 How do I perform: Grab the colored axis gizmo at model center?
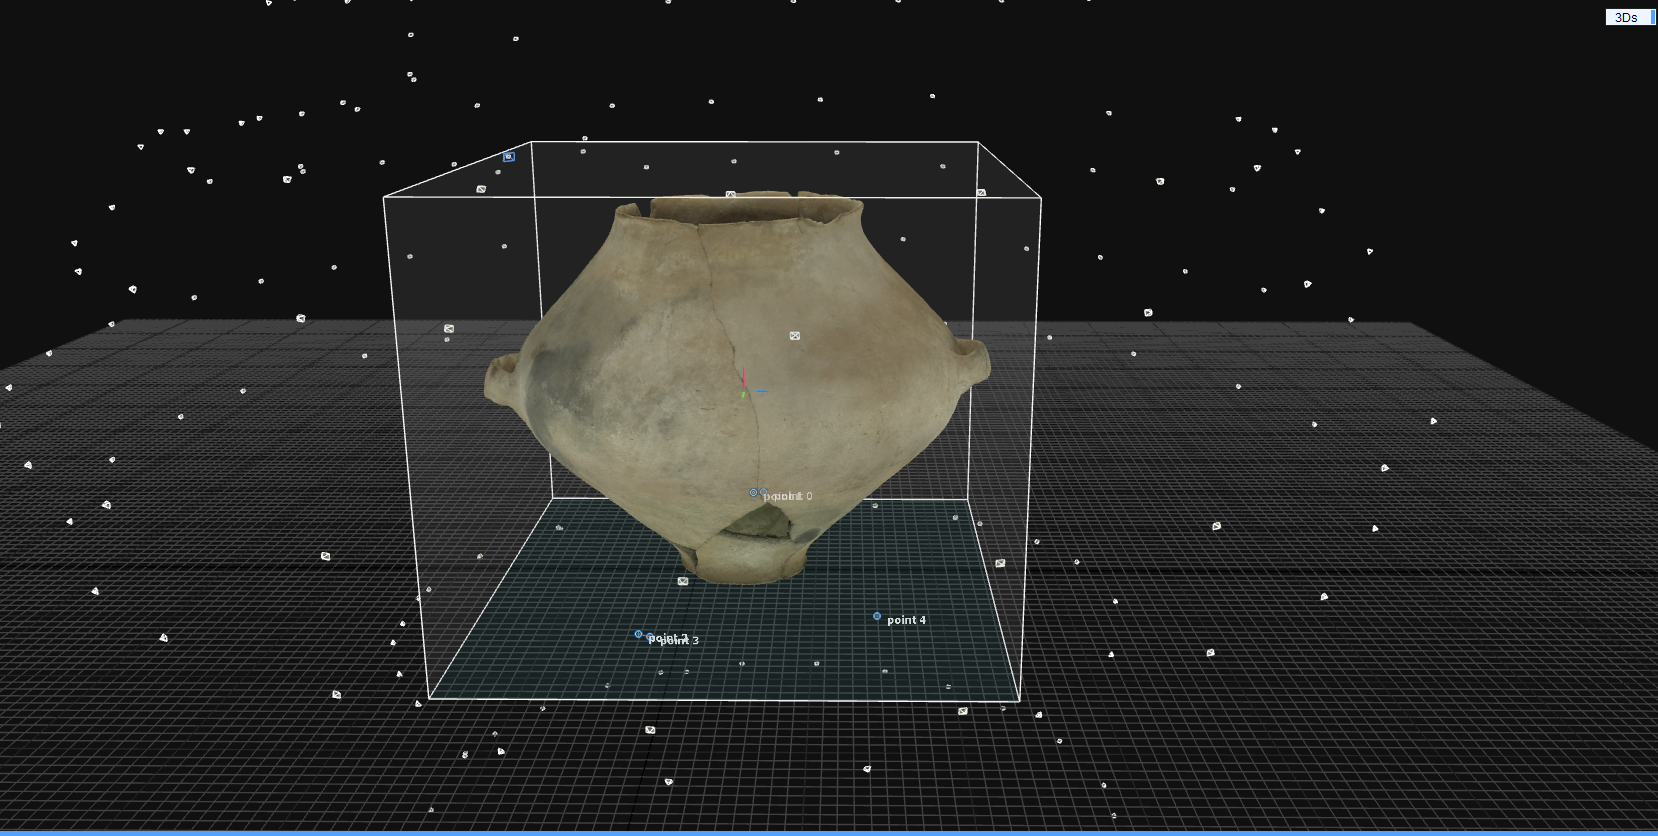coord(748,386)
